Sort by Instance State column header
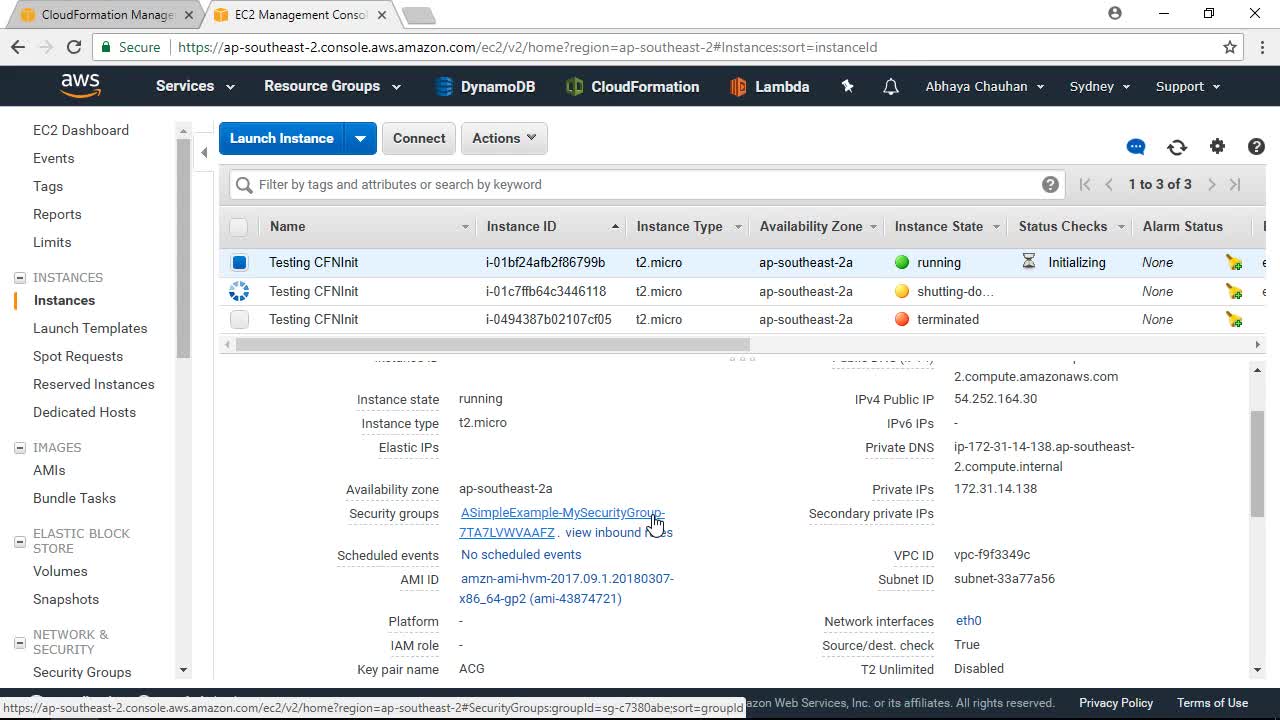 [947, 227]
